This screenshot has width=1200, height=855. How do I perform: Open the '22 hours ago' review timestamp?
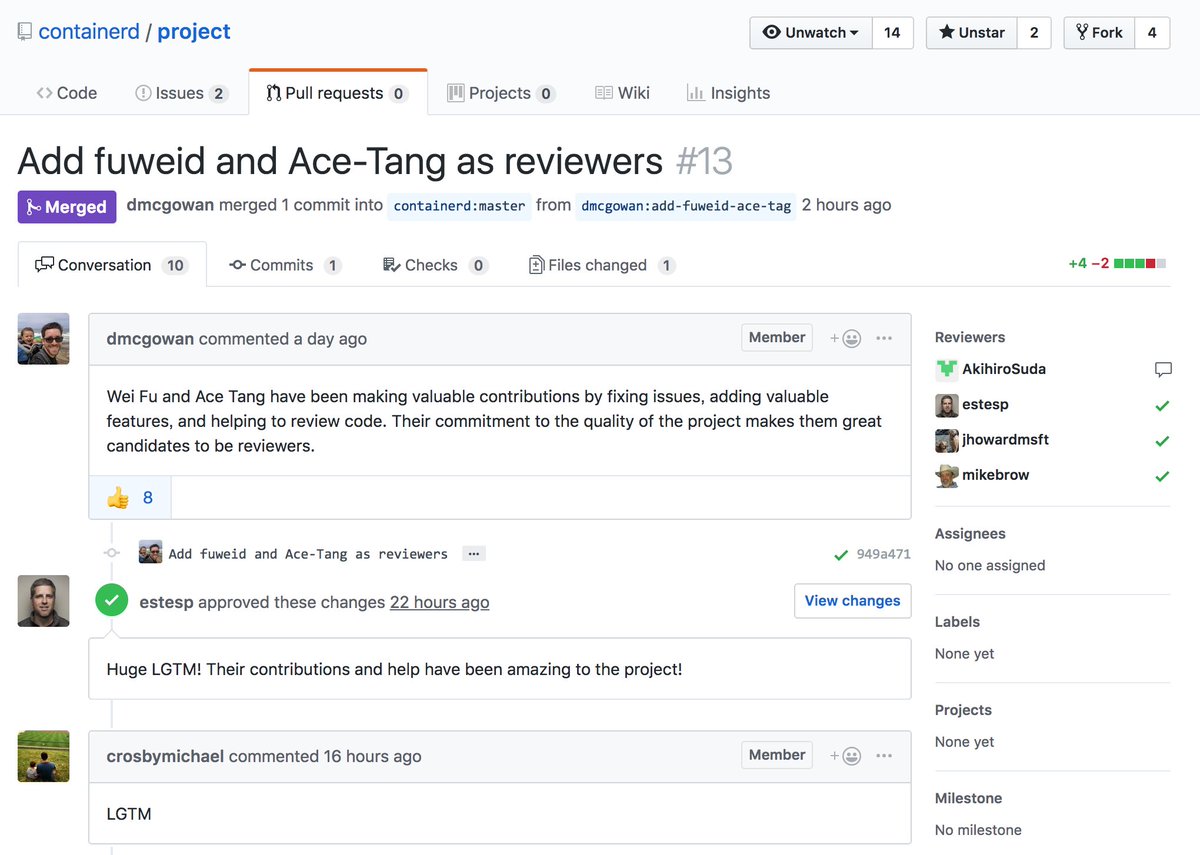coord(440,602)
